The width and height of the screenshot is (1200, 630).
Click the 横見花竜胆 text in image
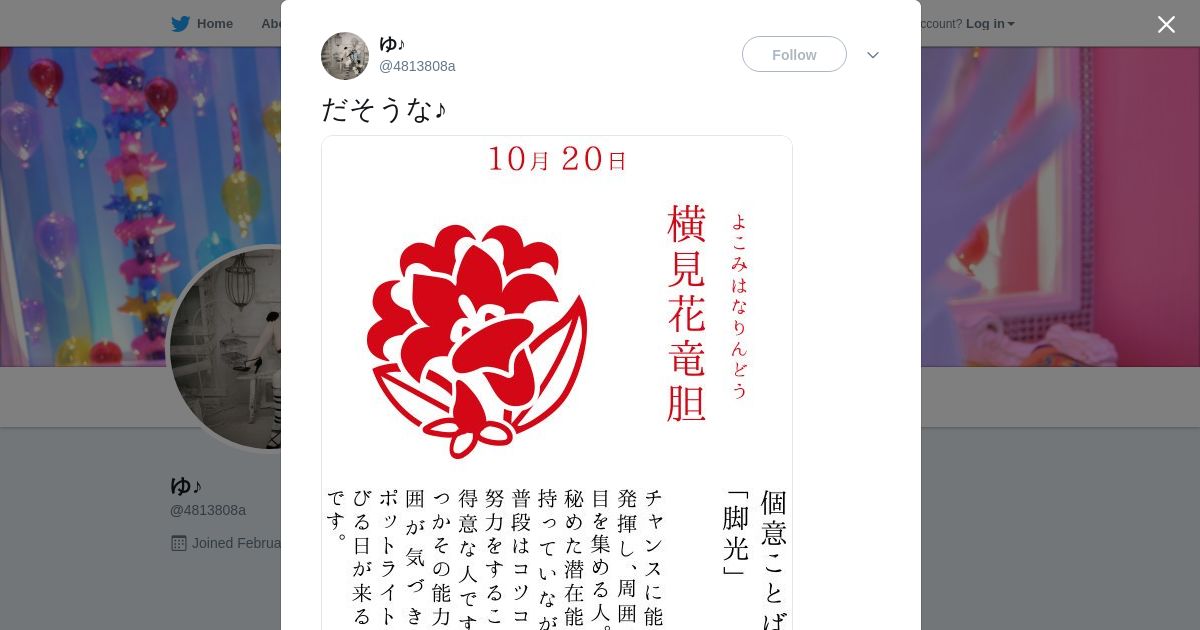(687, 313)
